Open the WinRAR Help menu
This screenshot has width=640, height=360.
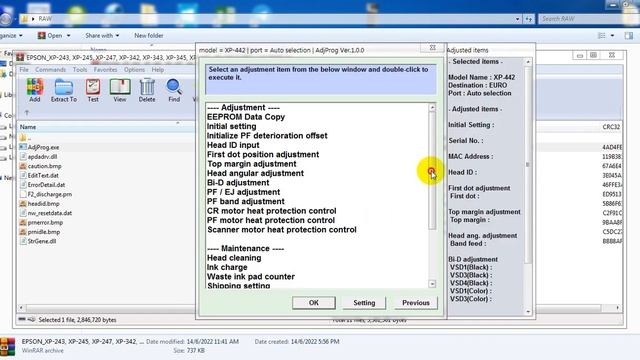tap(158, 70)
